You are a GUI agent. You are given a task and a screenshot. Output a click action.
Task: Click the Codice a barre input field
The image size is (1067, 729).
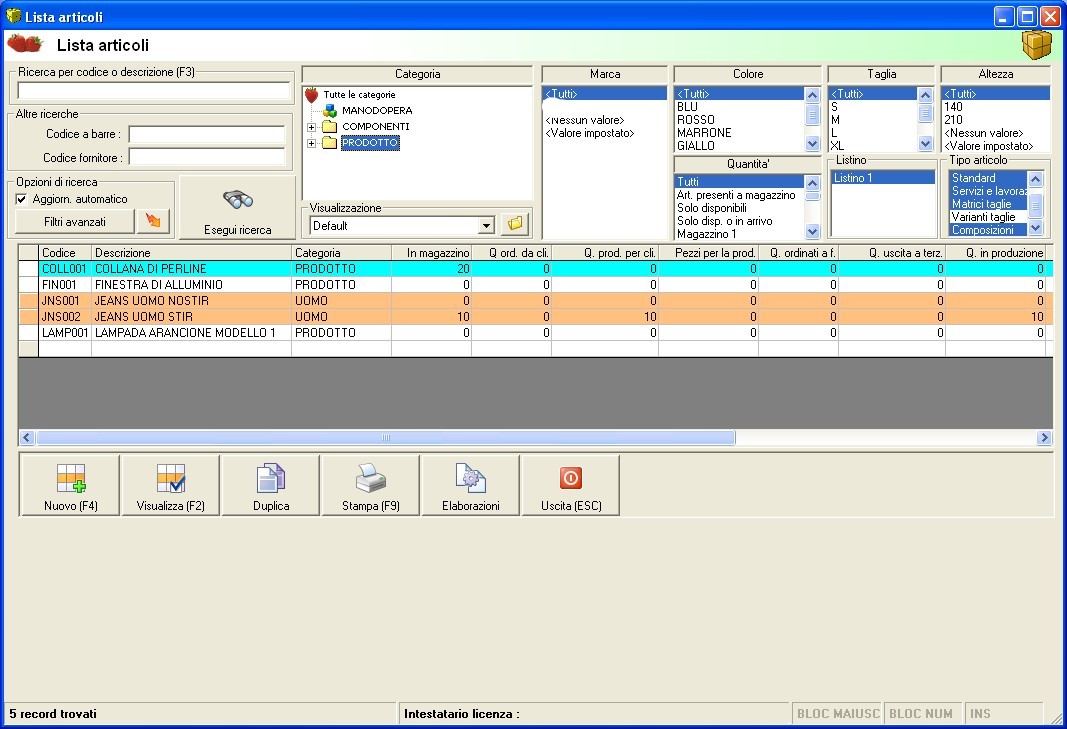click(x=209, y=134)
